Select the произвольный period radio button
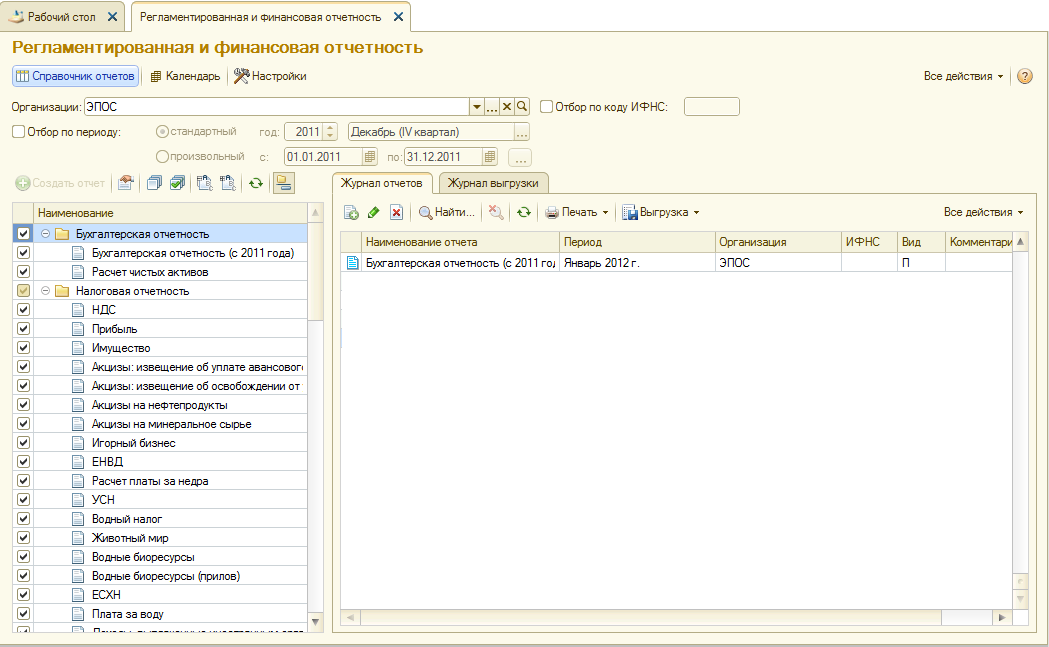 pyautogui.click(x=162, y=157)
